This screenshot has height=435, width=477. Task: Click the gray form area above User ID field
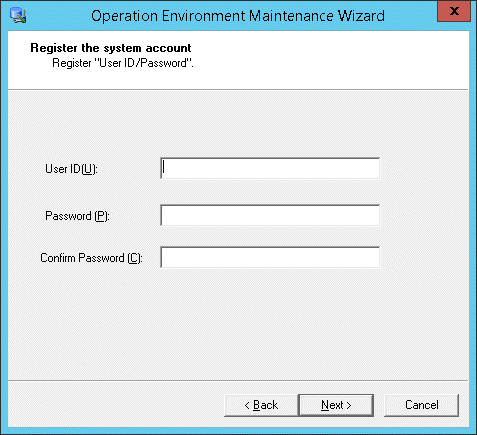[x=238, y=123]
